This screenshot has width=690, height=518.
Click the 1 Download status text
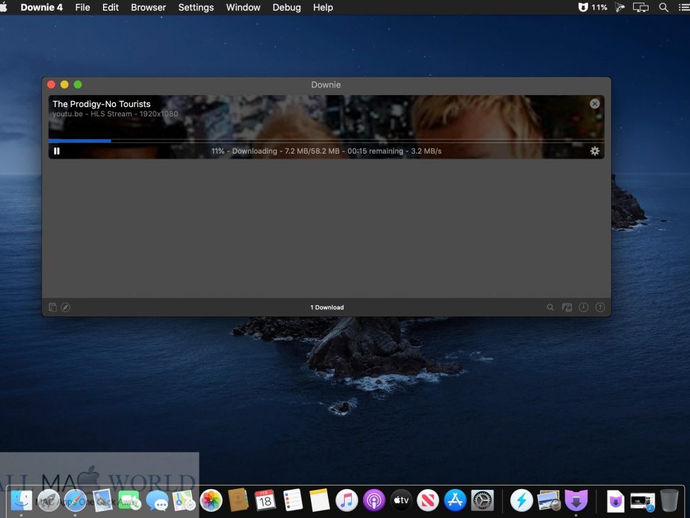(x=327, y=307)
